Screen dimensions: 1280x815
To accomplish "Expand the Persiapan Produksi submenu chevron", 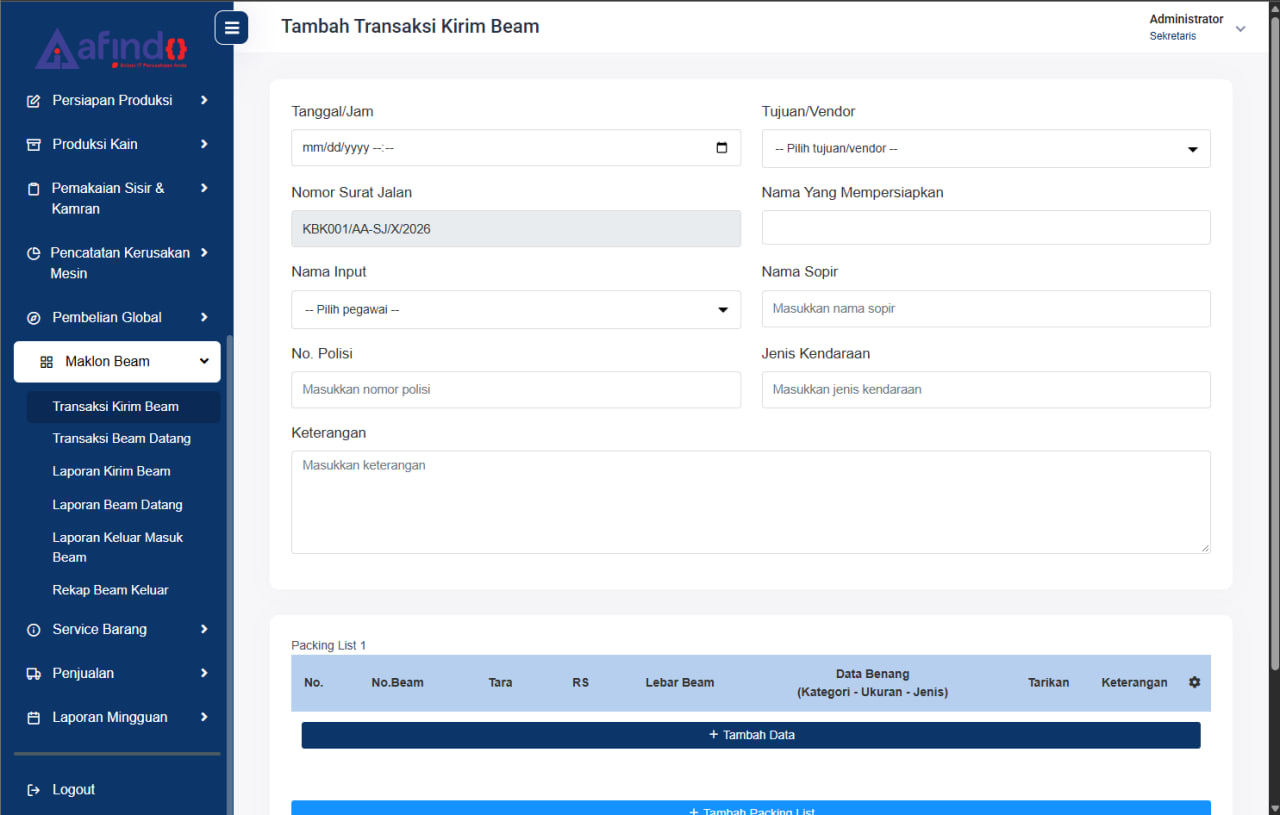I will tap(204, 100).
